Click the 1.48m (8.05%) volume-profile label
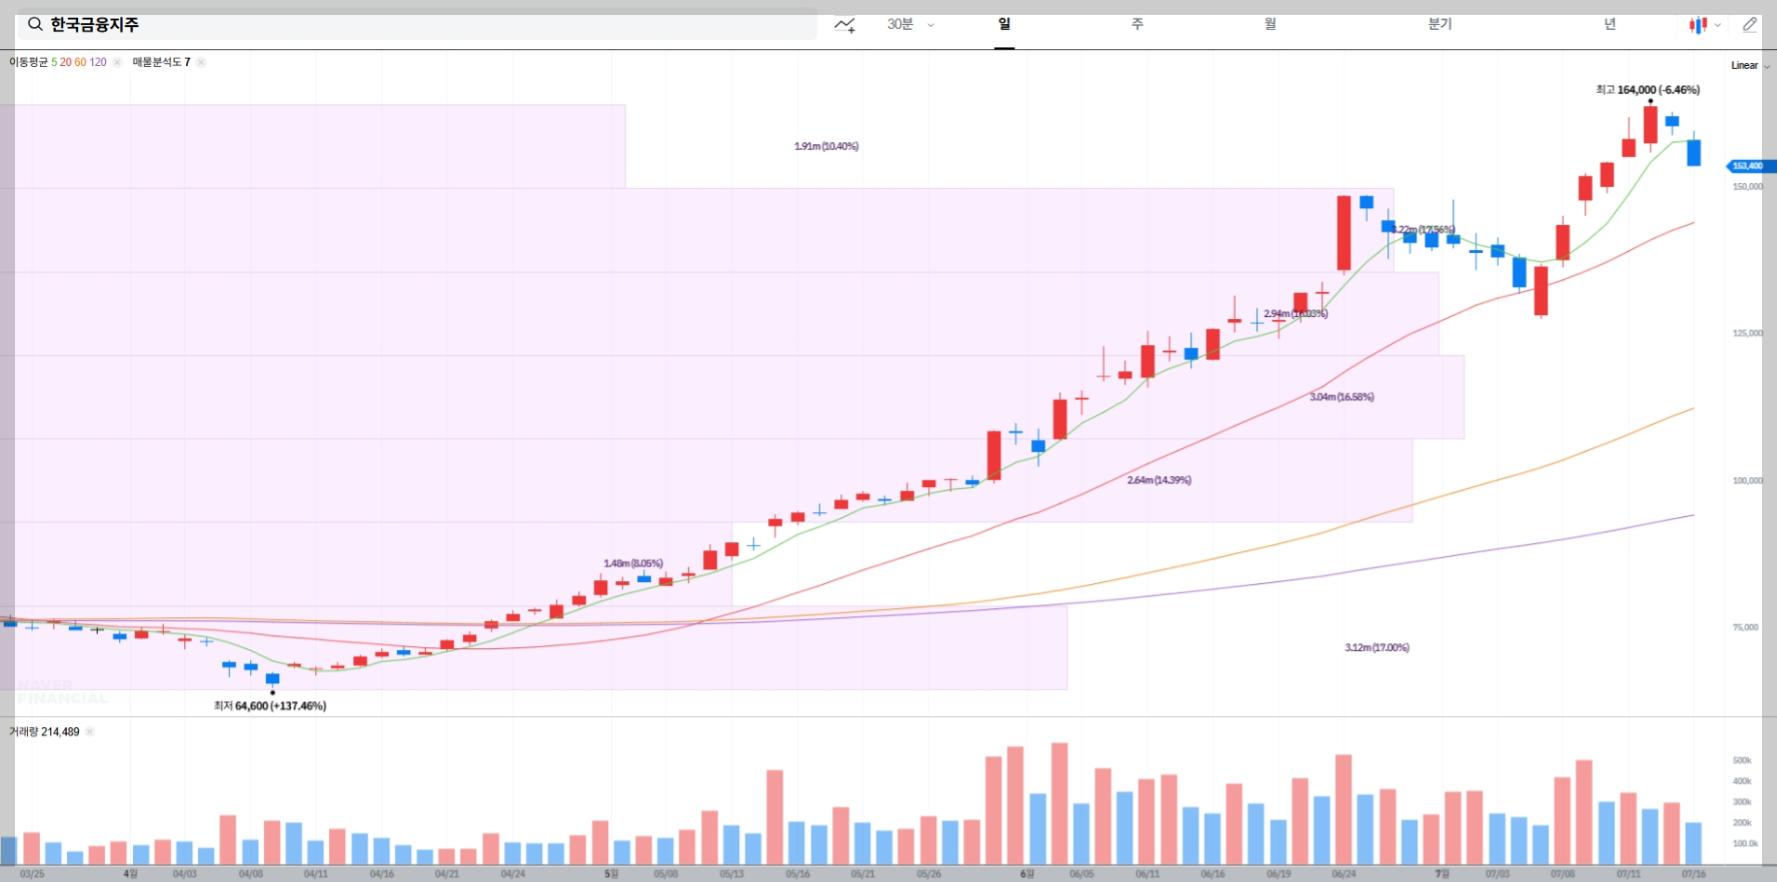Screen dimensions: 1777x882 [x=633, y=564]
